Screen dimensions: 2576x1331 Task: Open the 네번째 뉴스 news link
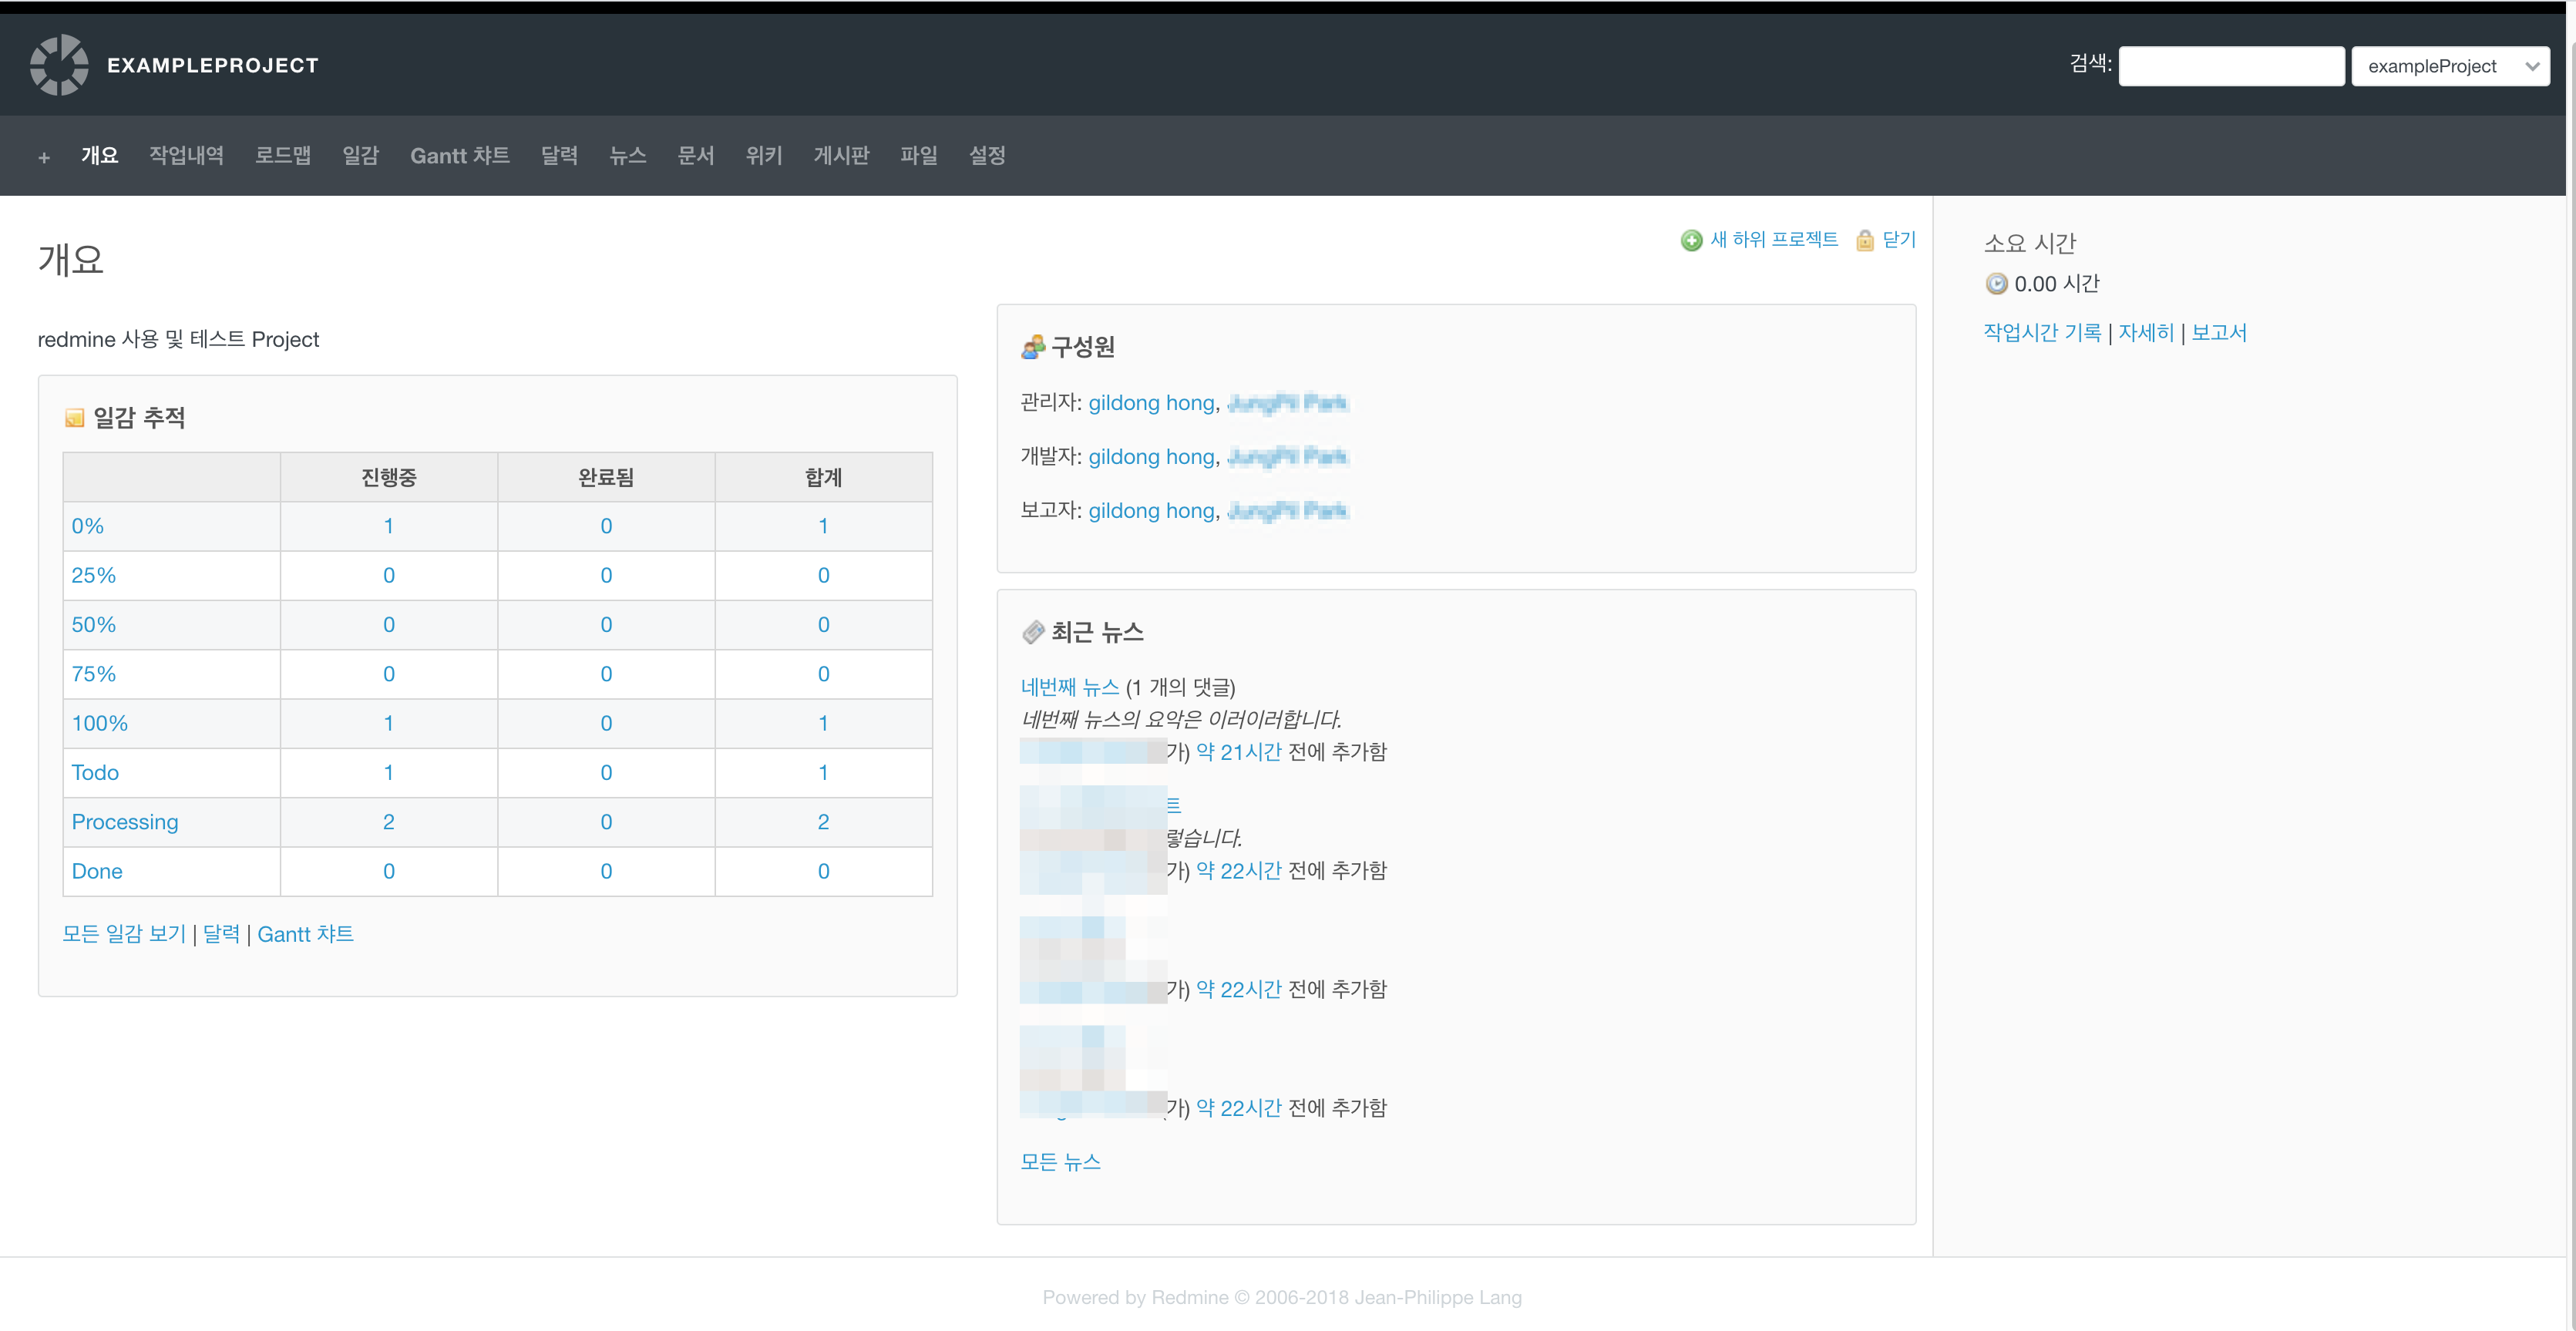1069,687
